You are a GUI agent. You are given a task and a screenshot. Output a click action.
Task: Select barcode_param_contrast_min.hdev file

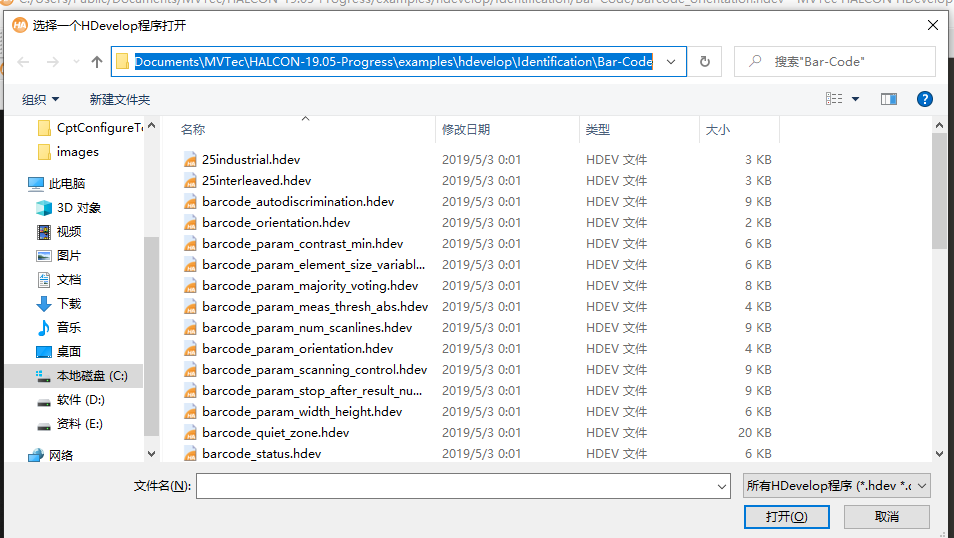point(302,243)
